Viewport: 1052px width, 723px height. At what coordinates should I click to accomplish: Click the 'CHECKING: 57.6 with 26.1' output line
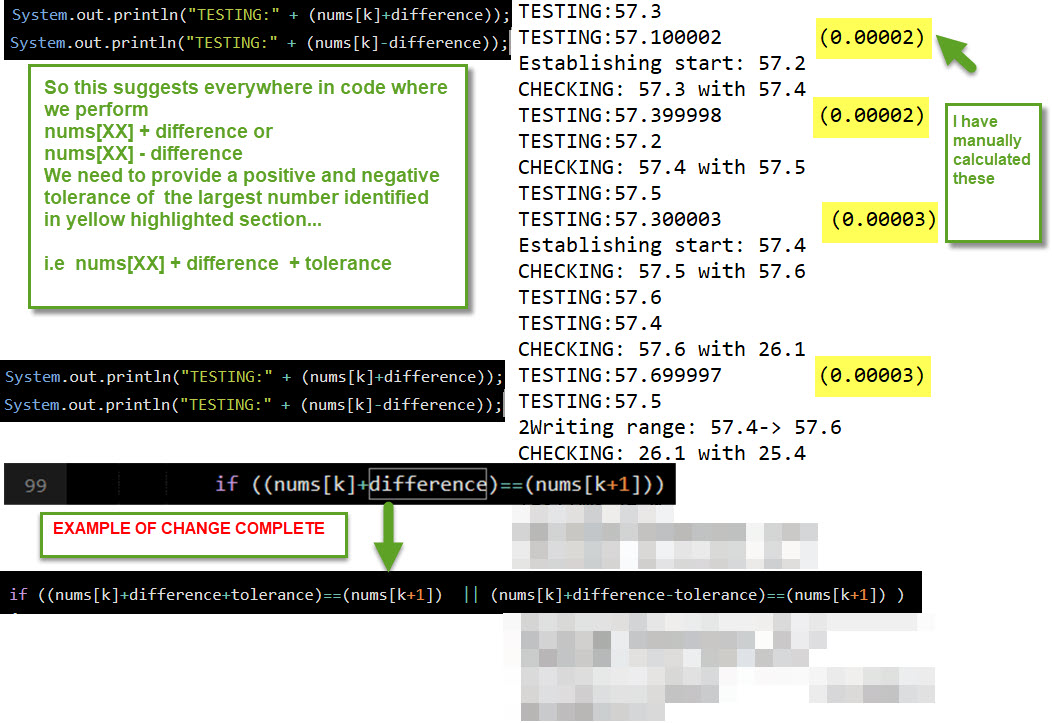661,349
